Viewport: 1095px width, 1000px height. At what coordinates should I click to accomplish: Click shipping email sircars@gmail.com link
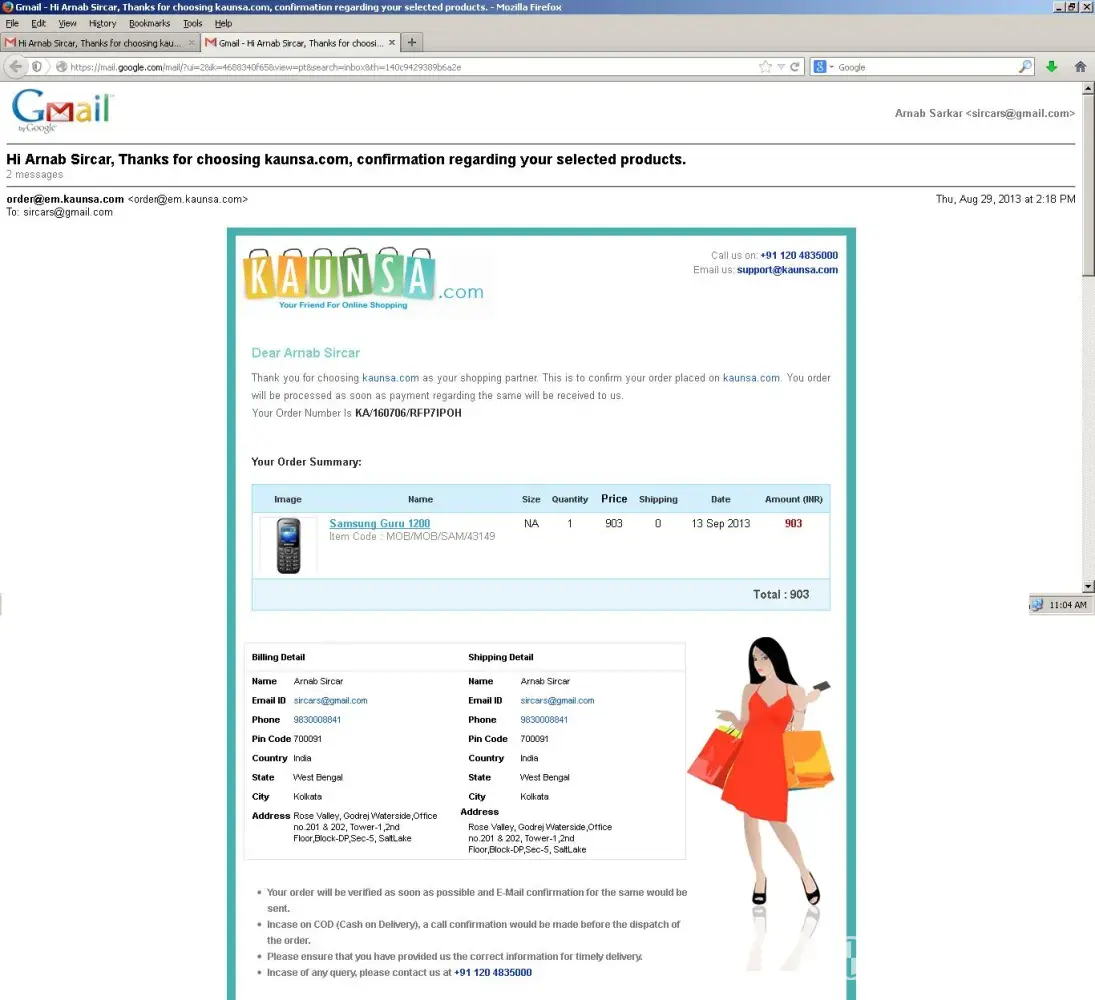(x=557, y=700)
